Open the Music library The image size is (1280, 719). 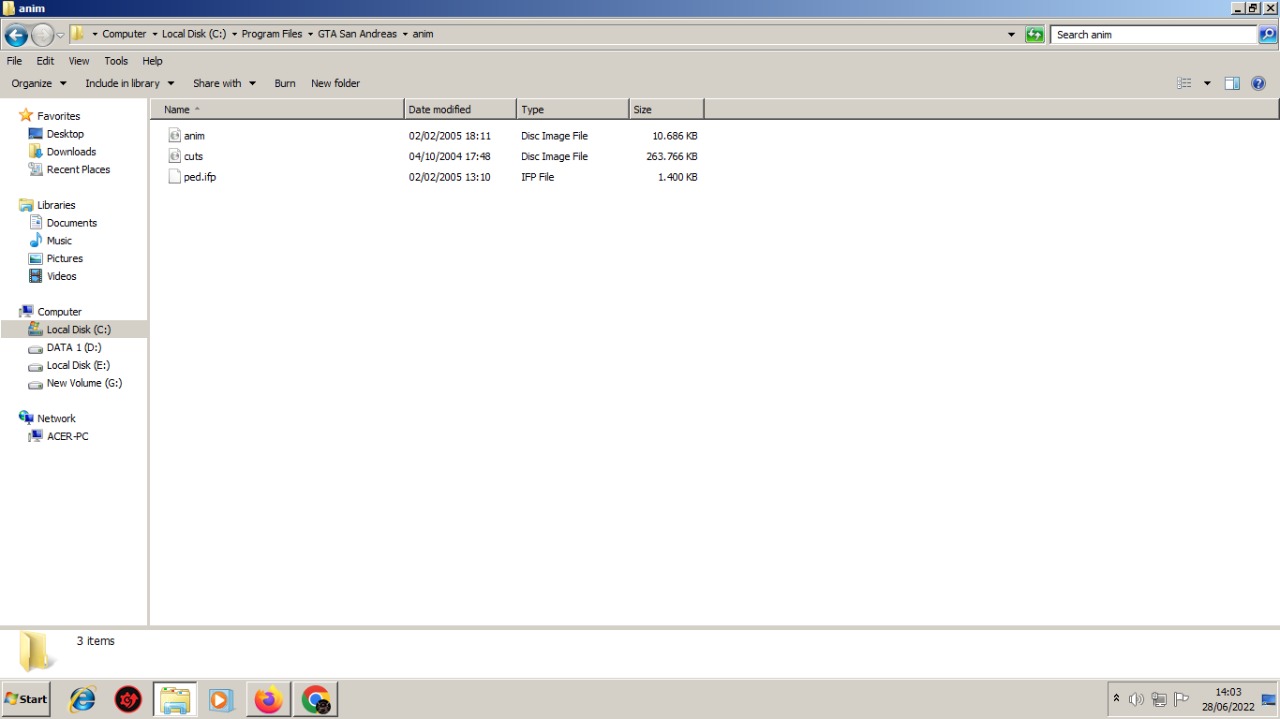point(59,241)
